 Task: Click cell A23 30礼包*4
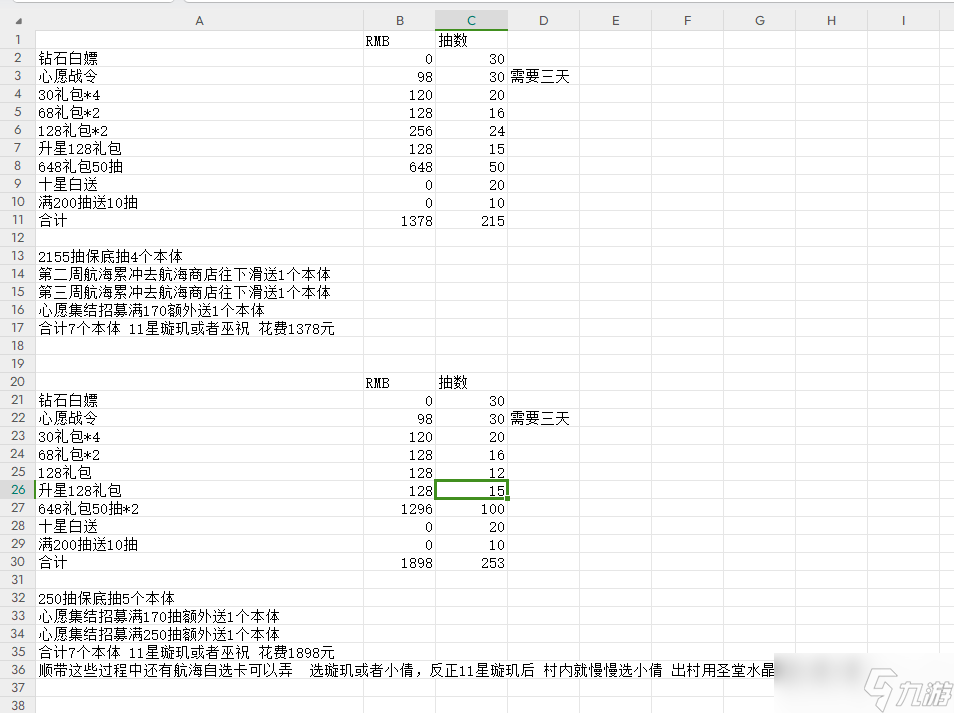coord(200,436)
